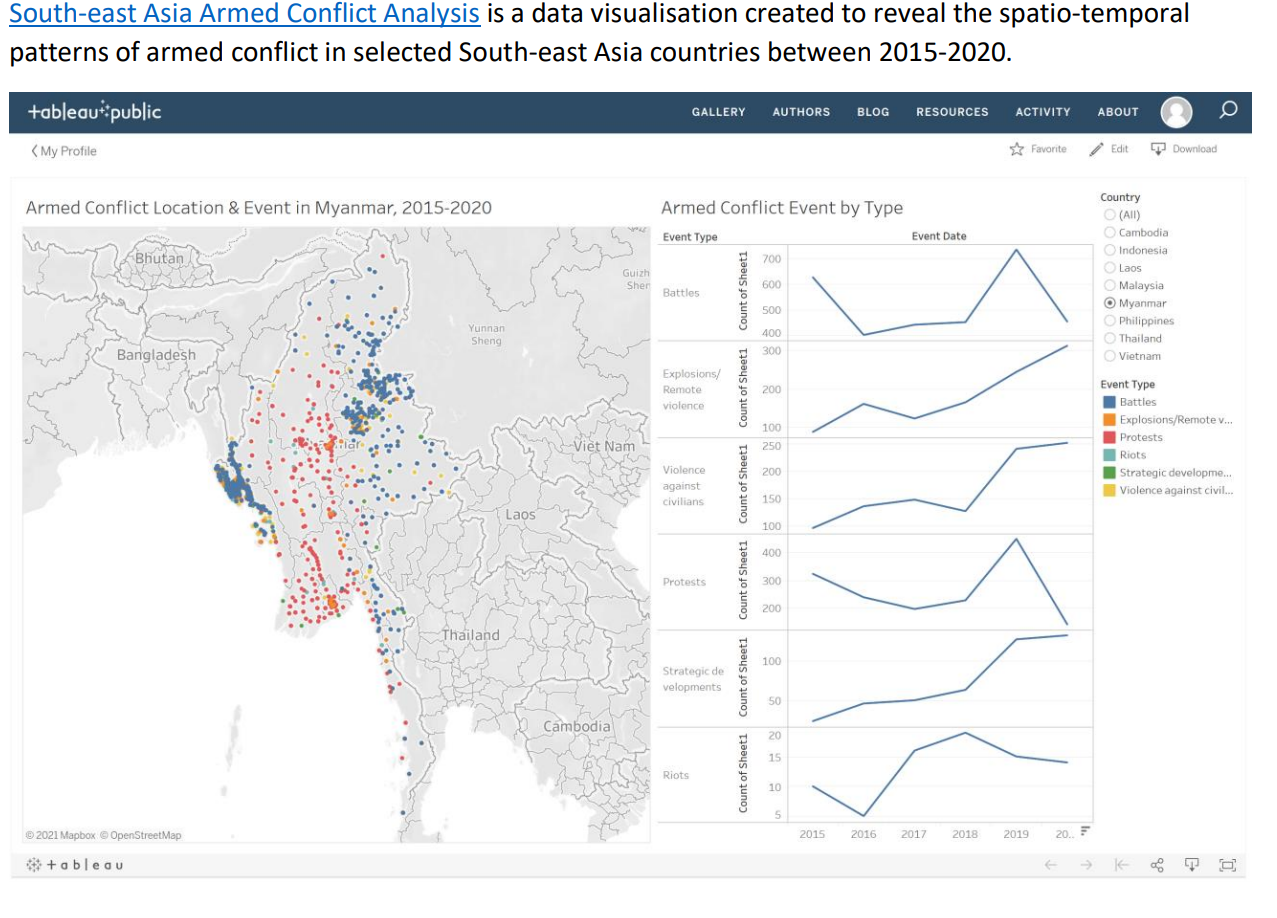Click the revert arrow in bottom toolbar
The height and width of the screenshot is (918, 1277).
1123,865
